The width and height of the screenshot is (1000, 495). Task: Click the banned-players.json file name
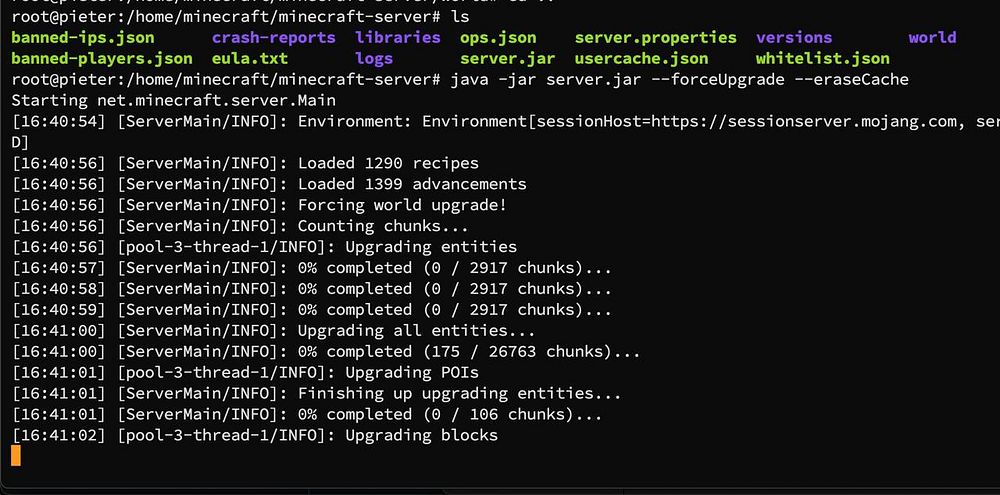tap(102, 59)
